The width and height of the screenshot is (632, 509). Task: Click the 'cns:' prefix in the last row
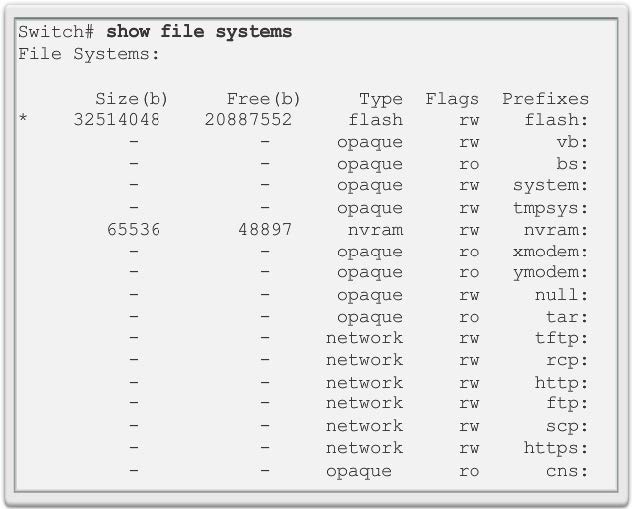pos(567,471)
